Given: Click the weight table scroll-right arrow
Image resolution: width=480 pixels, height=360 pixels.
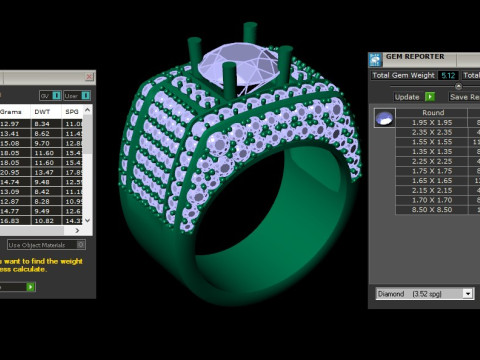Looking at the screenshot, I should tap(77, 230).
